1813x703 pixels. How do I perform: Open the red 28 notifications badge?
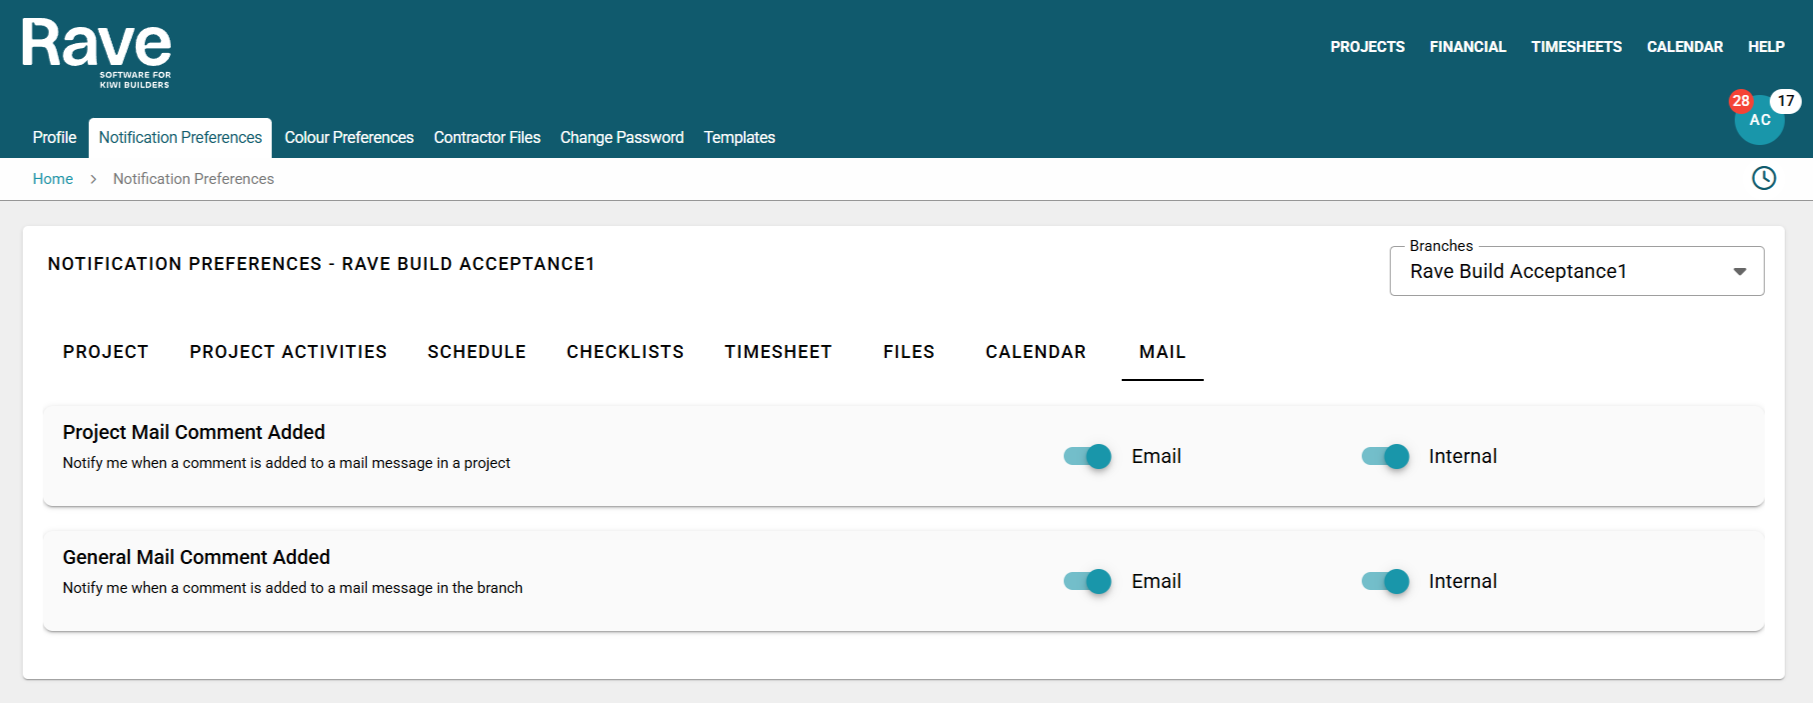coord(1741,101)
